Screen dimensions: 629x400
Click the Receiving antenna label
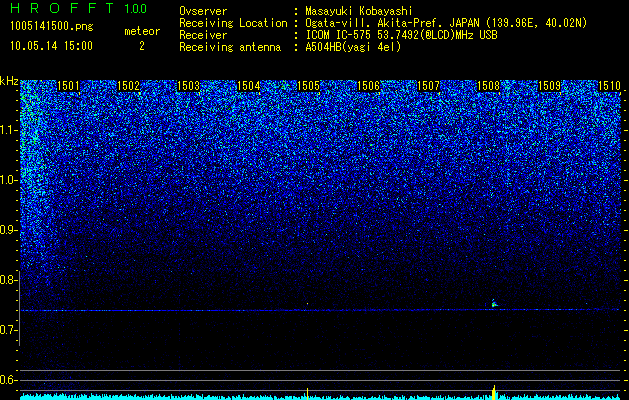pos(230,47)
